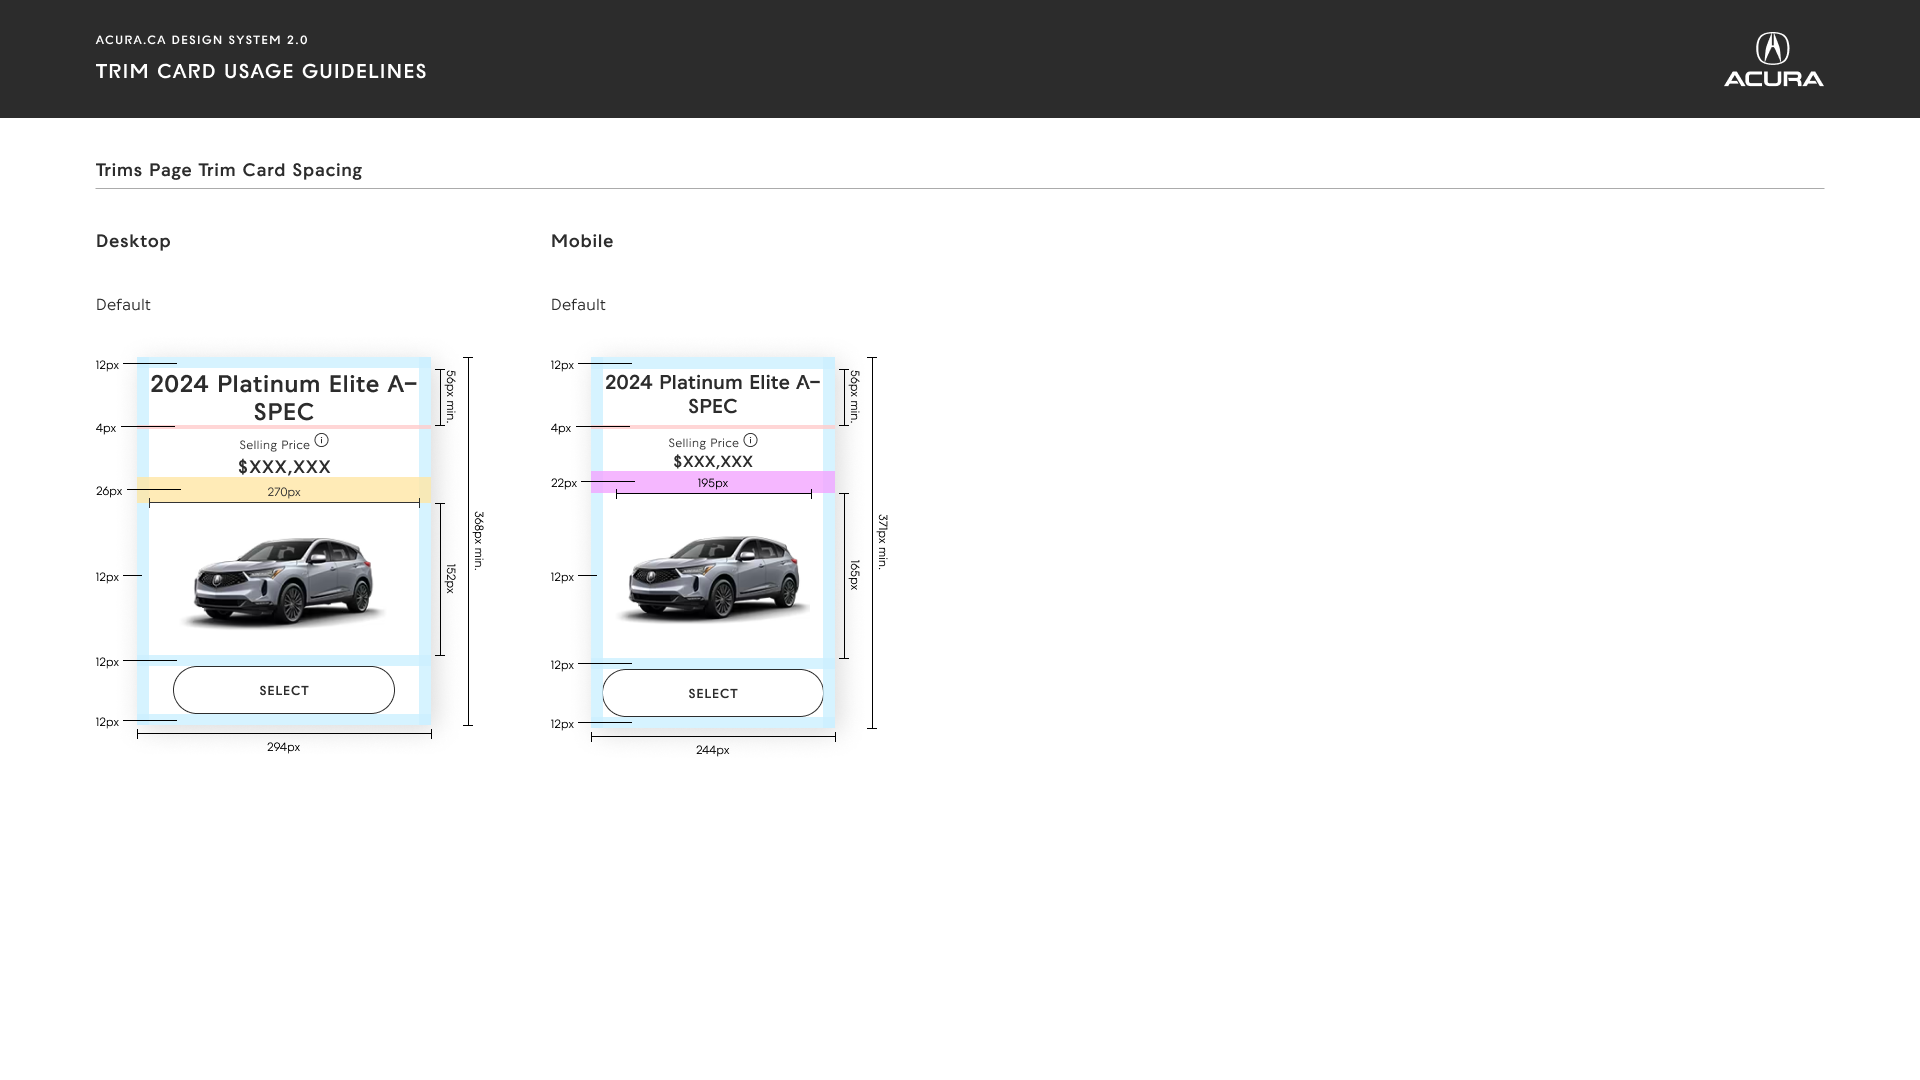This screenshot has width=1920, height=1080.
Task: Click the Selling Price label on mobile card
Action: coord(704,443)
